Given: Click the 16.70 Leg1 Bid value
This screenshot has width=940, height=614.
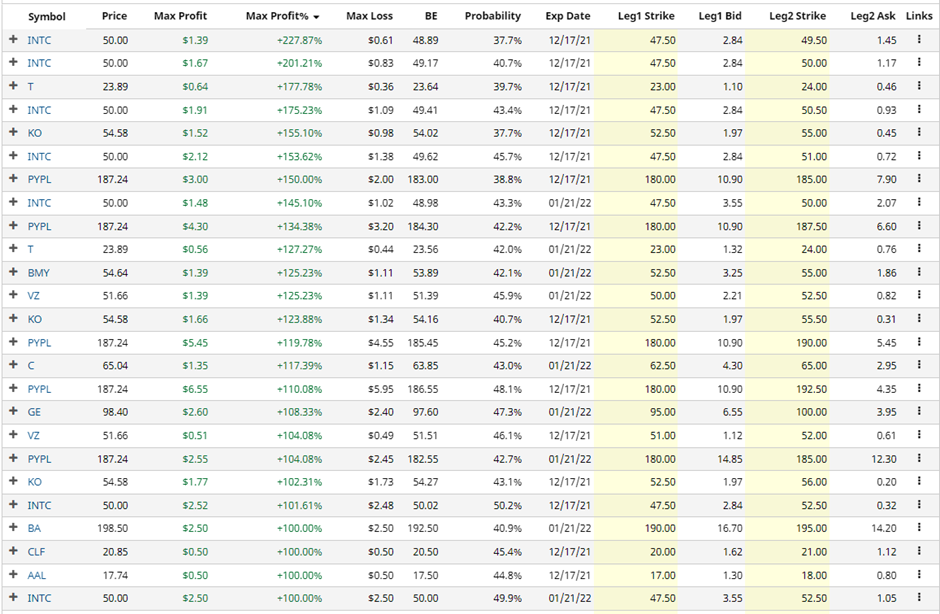Looking at the screenshot, I should click(x=730, y=528).
